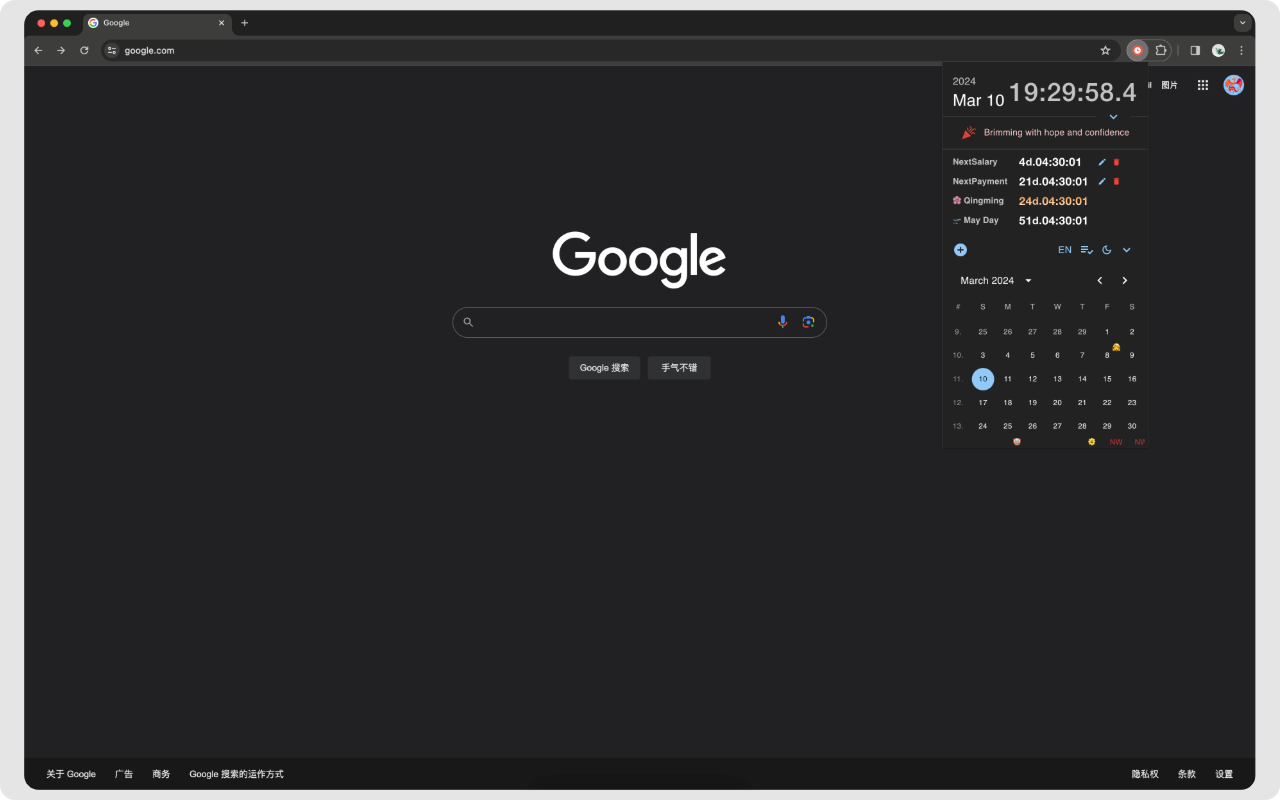
Task: Add a new countdown with plus icon
Action: (x=960, y=250)
